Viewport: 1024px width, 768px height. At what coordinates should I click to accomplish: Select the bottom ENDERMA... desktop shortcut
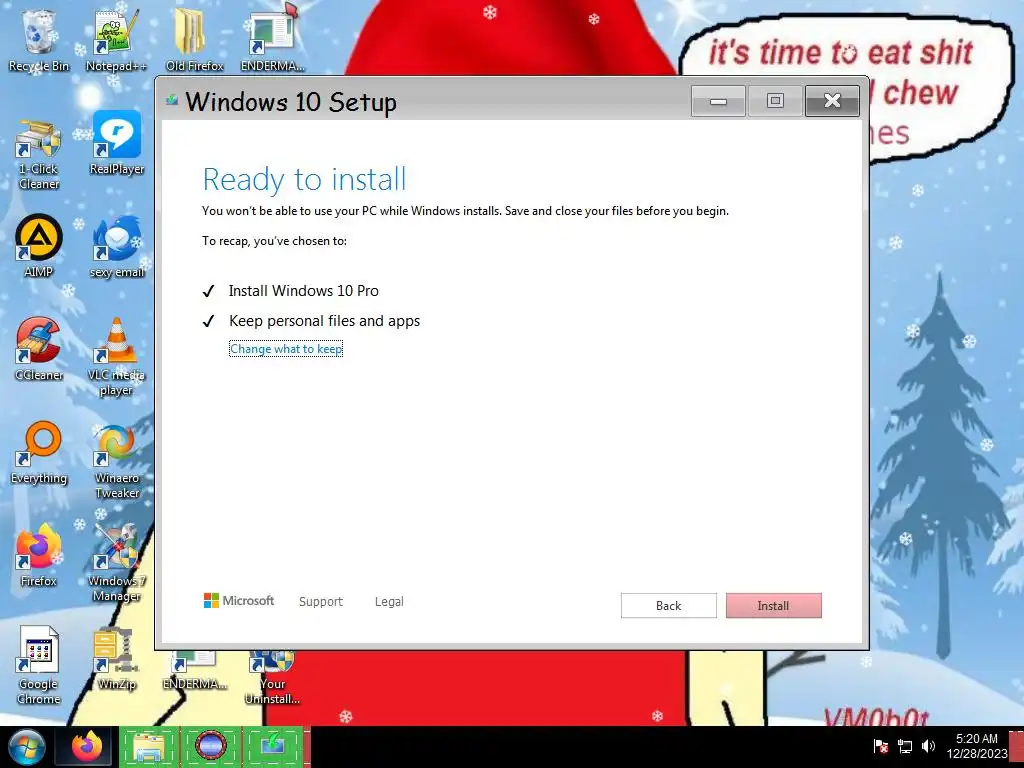(194, 669)
